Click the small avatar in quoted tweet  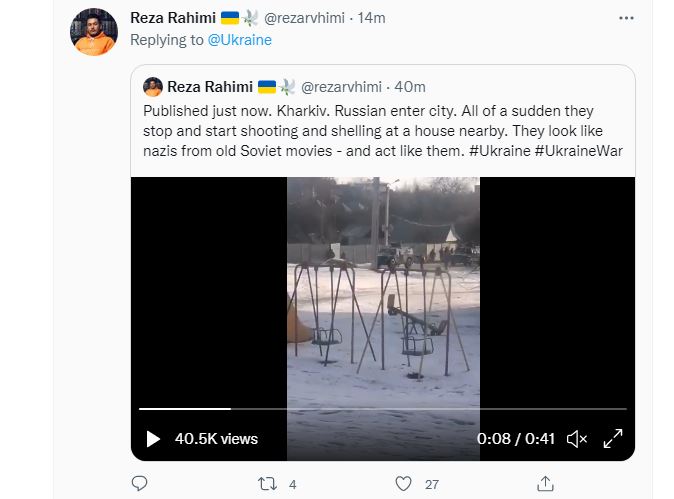point(153,87)
